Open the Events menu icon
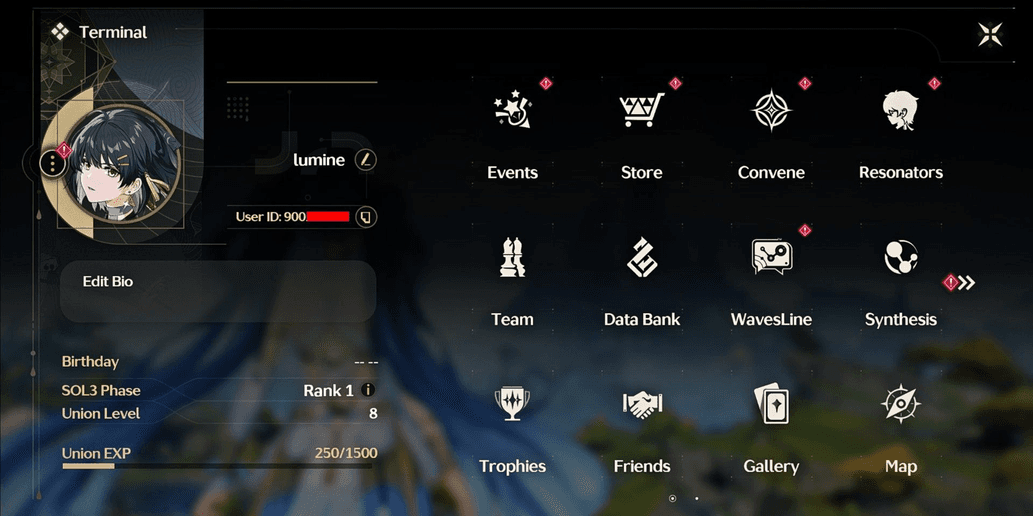Viewport: 1033px width, 516px height. [x=512, y=110]
